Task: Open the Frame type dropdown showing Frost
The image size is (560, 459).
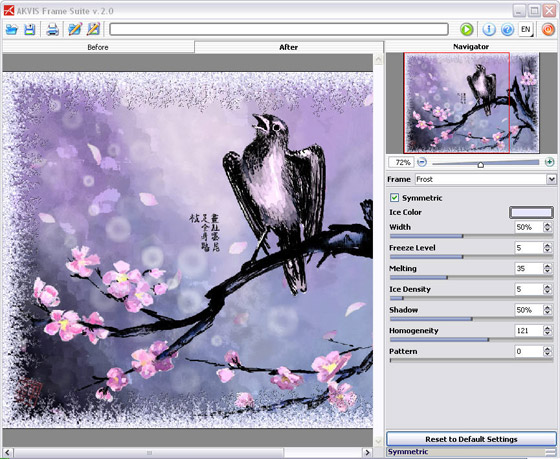Action: click(x=485, y=179)
